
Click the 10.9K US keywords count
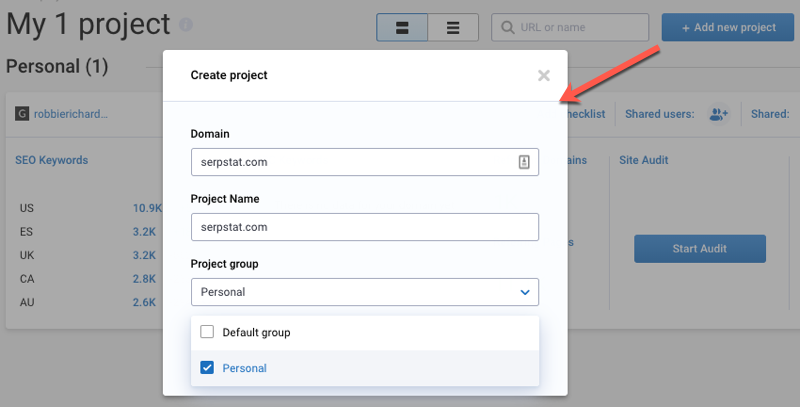[x=147, y=208]
